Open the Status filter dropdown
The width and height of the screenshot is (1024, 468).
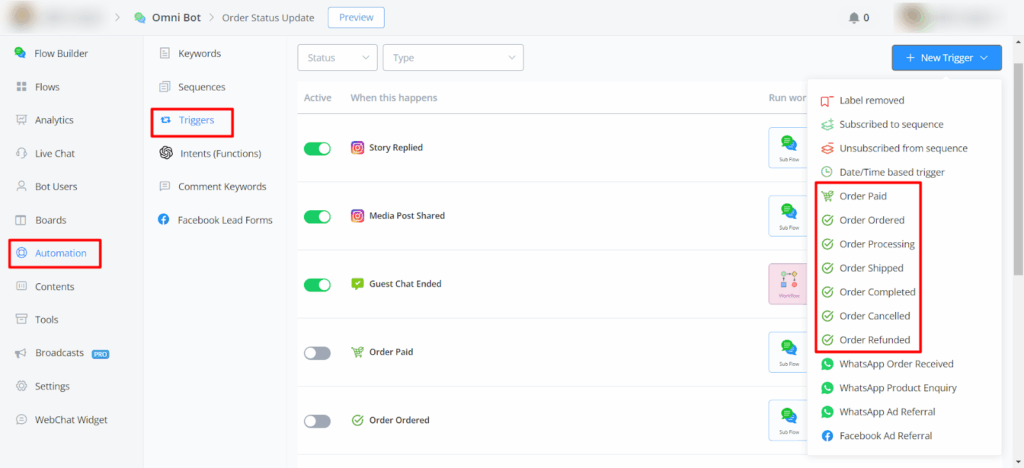337,58
